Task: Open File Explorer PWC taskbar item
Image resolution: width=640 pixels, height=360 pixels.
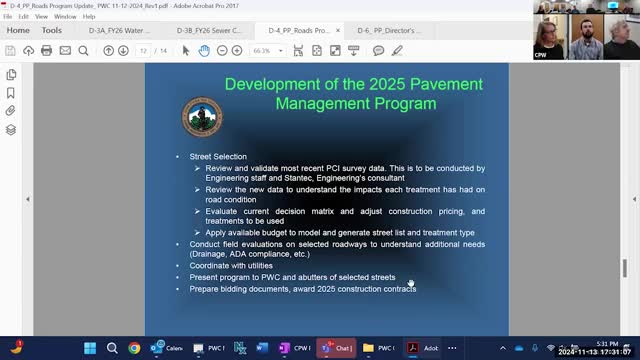Action: tap(379, 348)
